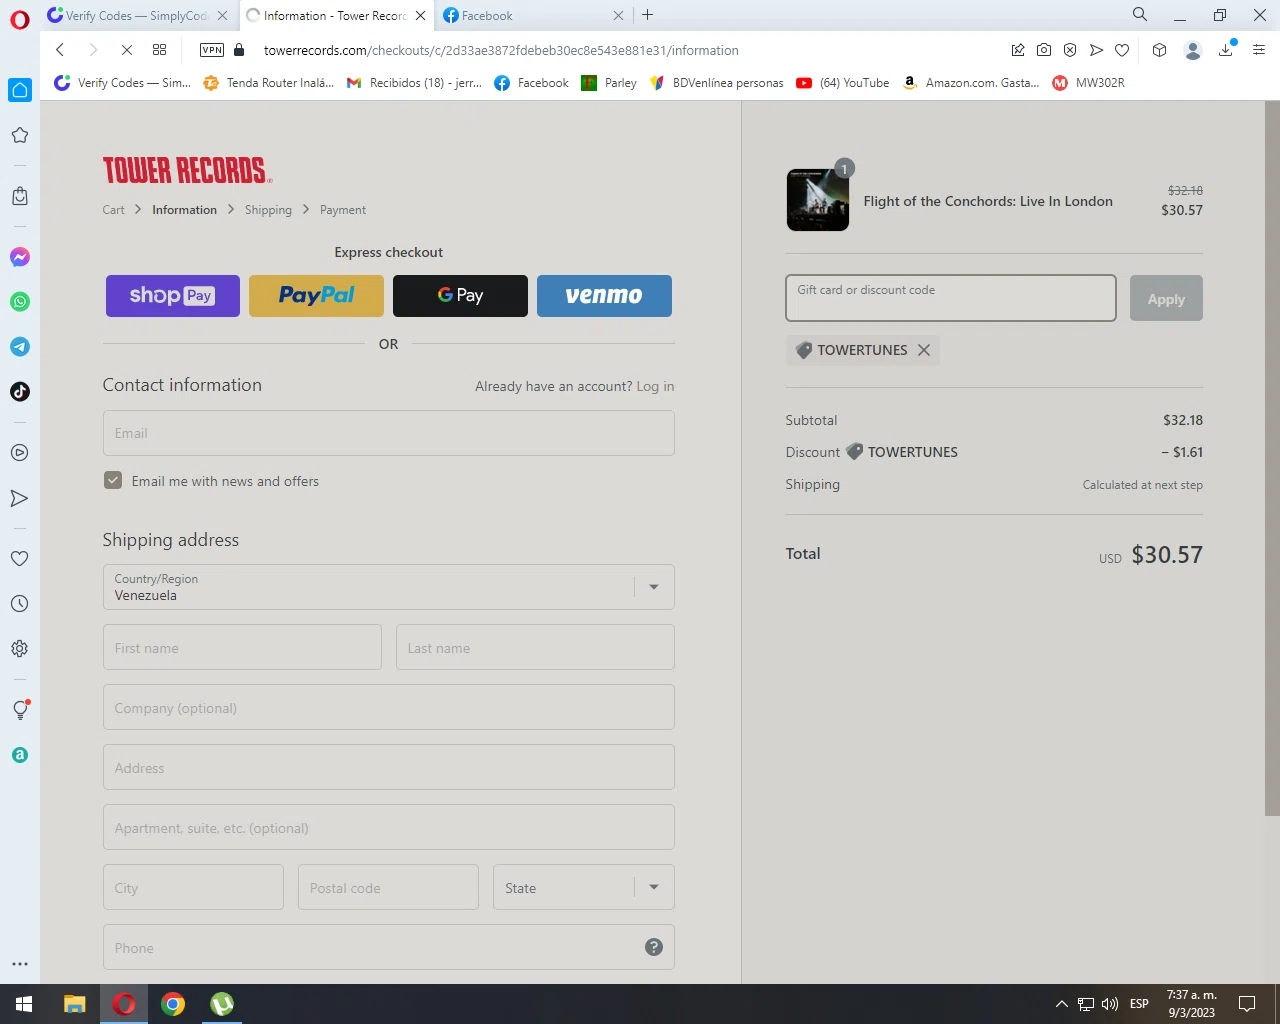The image size is (1280, 1024).
Task: Open Player icon in sidebar
Action: (x=20, y=453)
